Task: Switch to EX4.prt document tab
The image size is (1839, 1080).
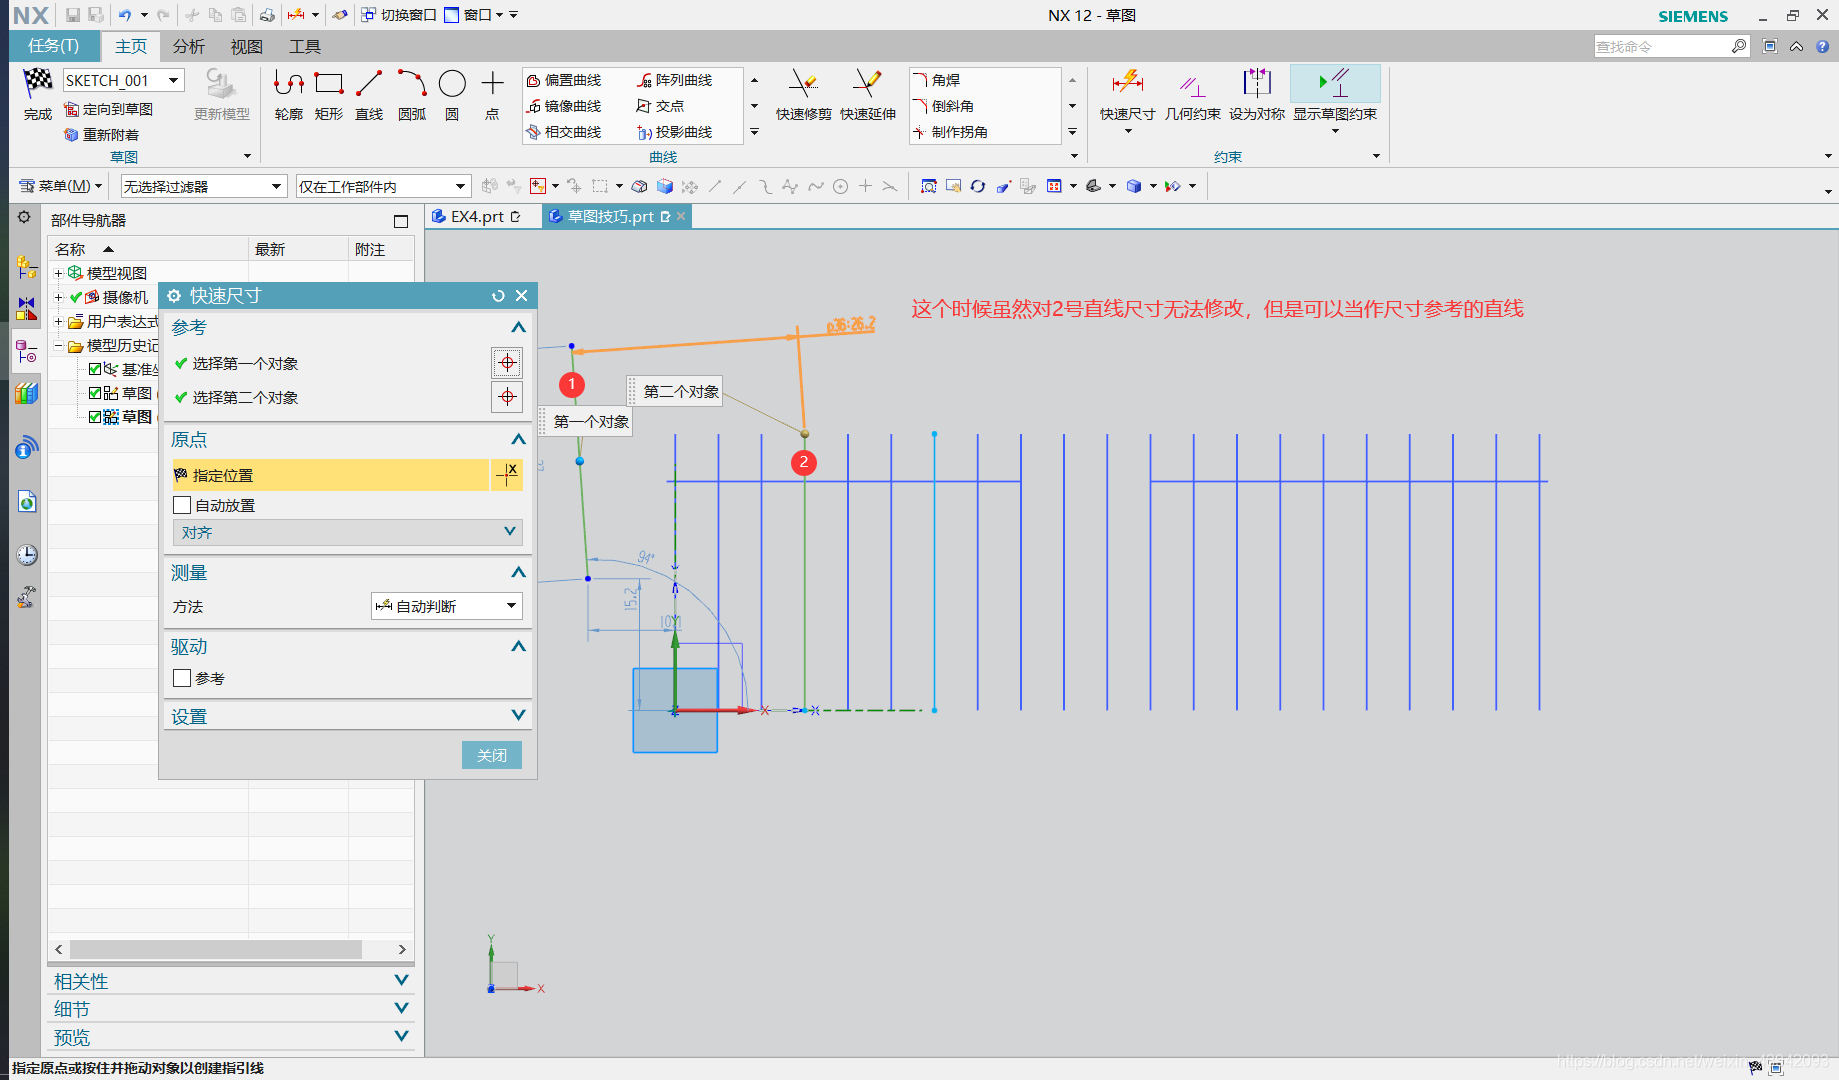Action: click(x=478, y=216)
